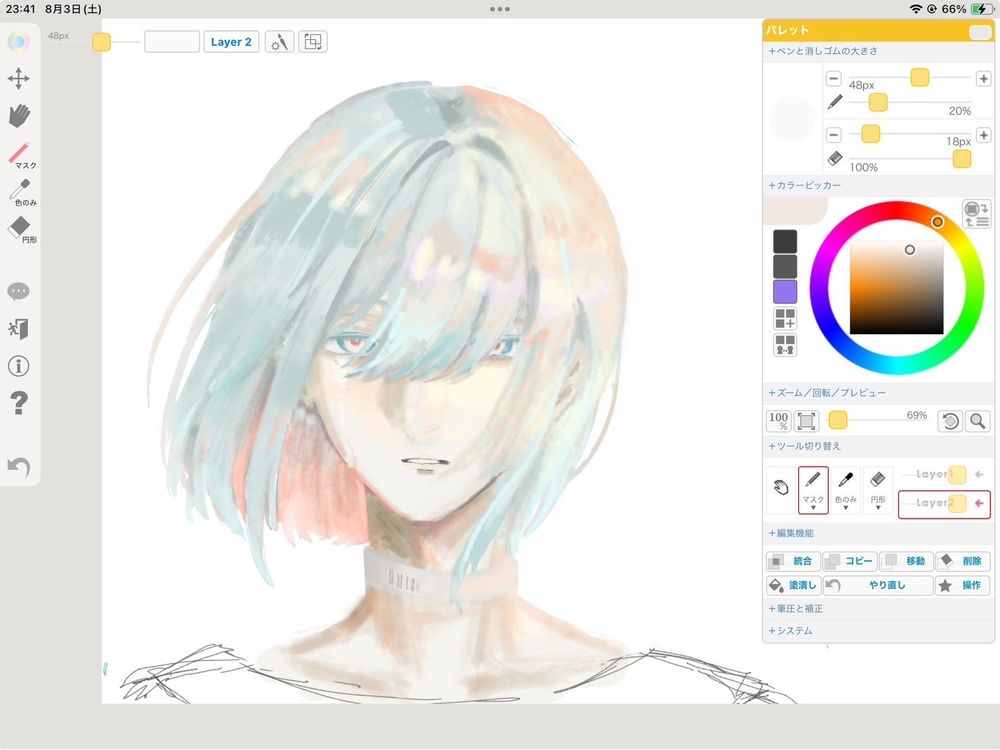Viewport: 1000px width, 750px height.
Task: Pick the eyedropper tool in left sidebar
Action: [x=20, y=190]
